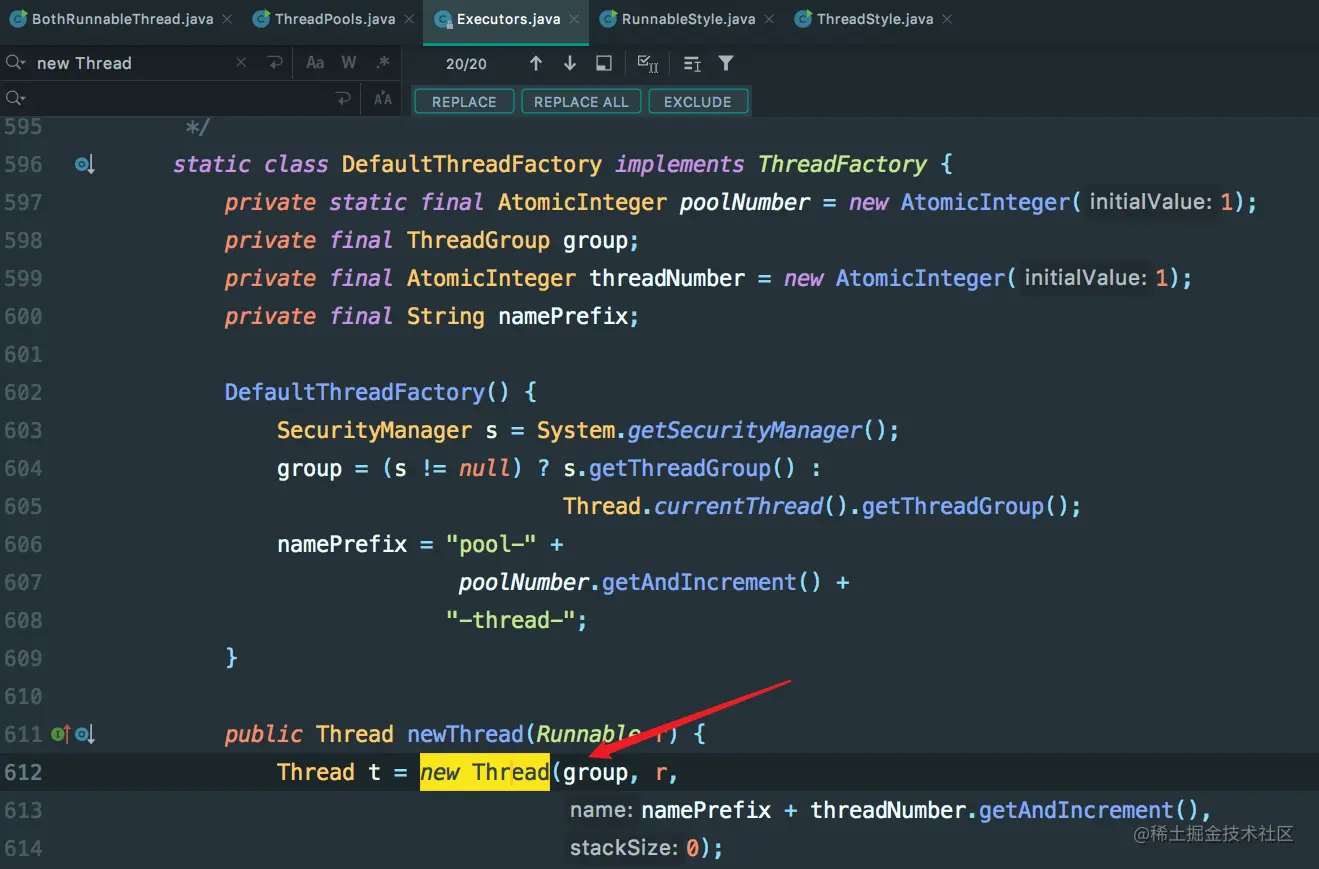Click the multiple-cursor selection lines icon
Screen dimensions: 1319x869
point(692,63)
